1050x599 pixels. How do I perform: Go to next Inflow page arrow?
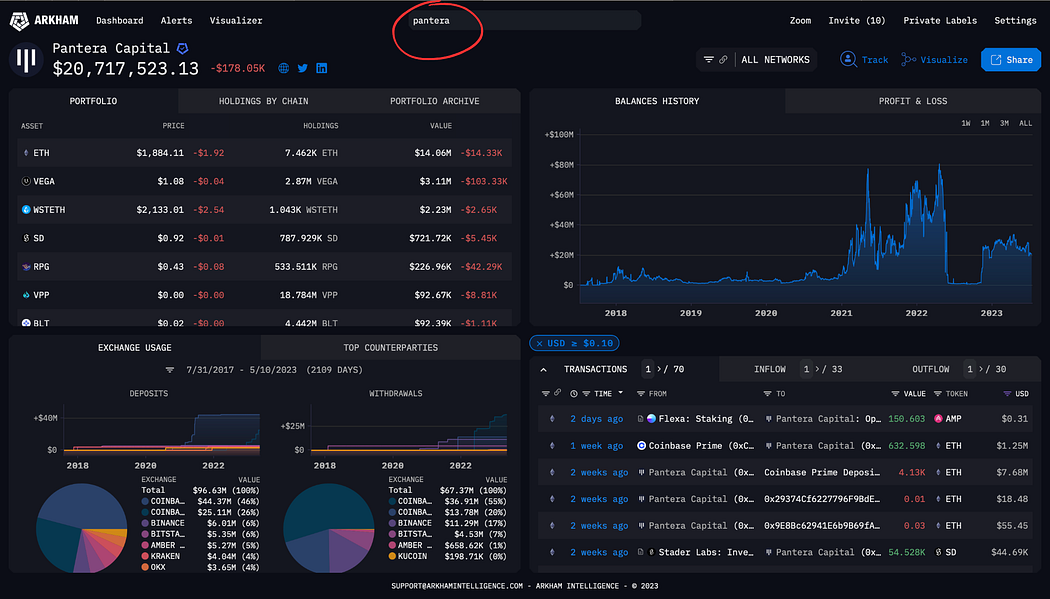[x=818, y=369]
